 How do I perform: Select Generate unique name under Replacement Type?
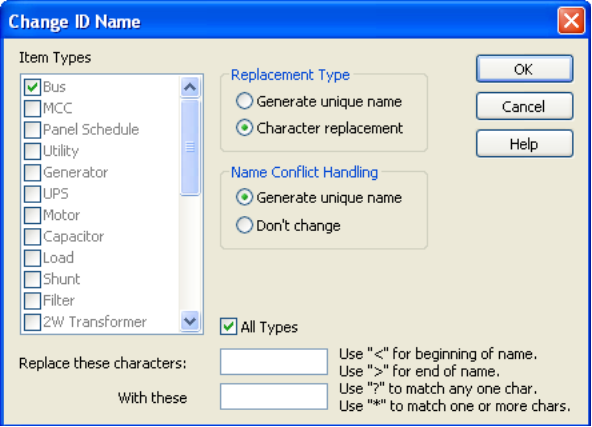pyautogui.click(x=244, y=101)
